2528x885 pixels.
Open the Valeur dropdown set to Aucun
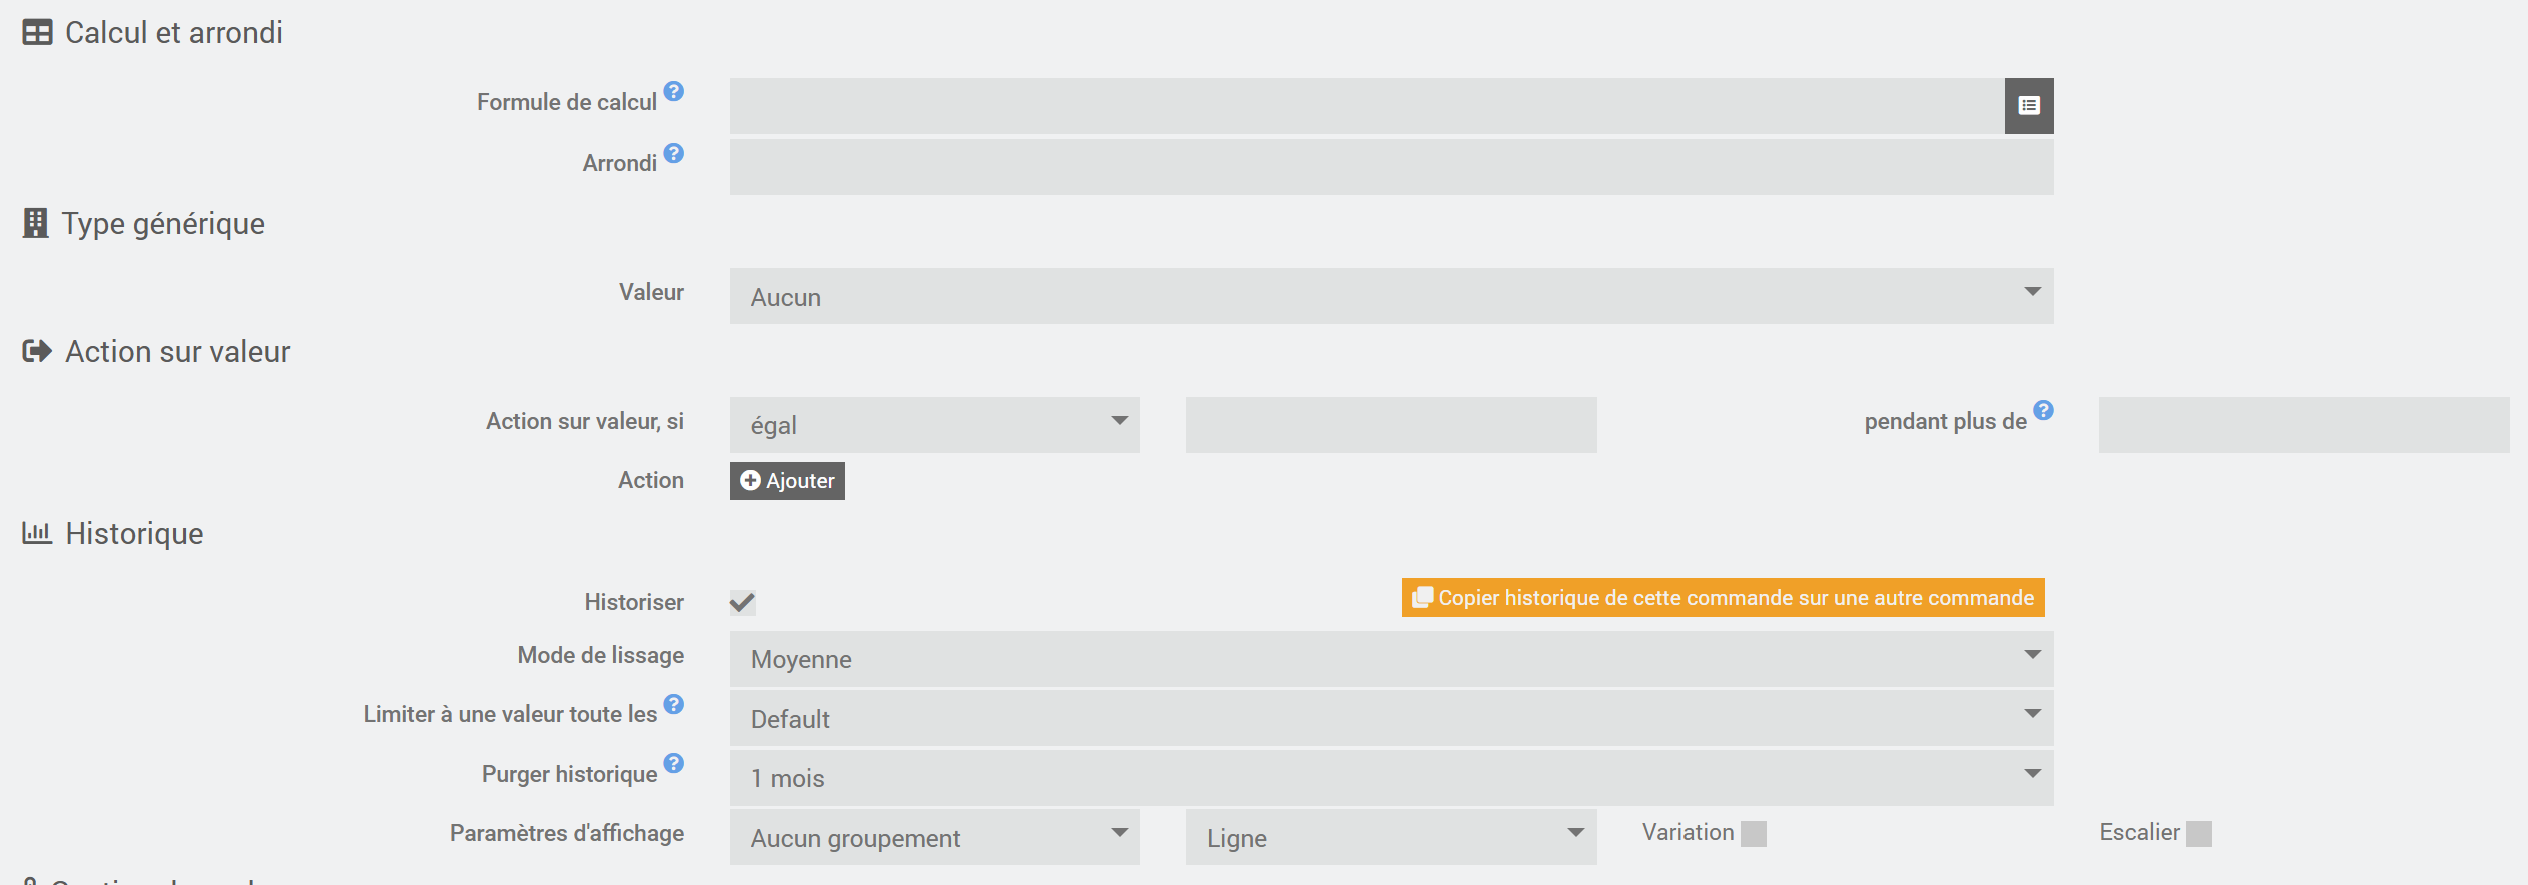(x=1390, y=296)
